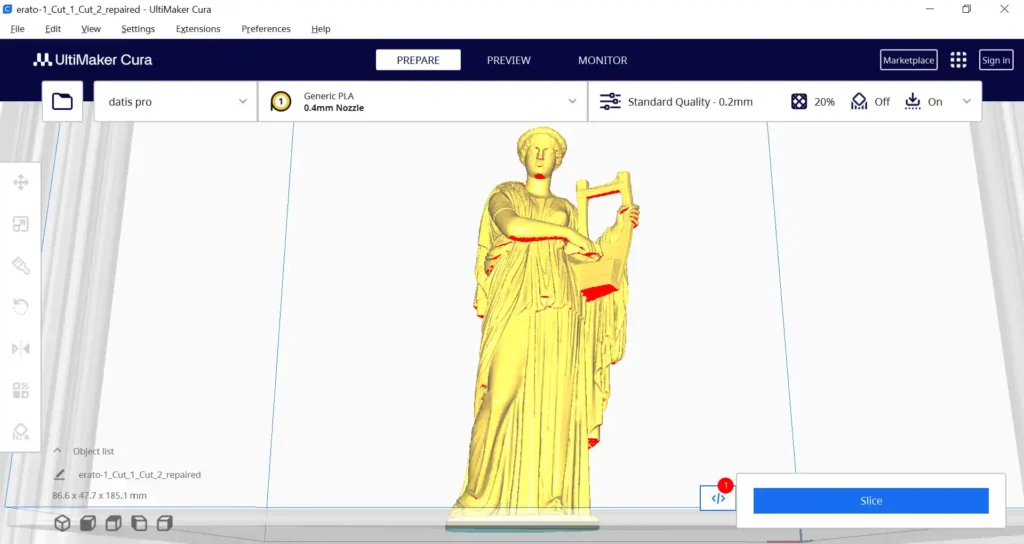The image size is (1024, 544).
Task: Switch to top view cube icon
Action: coord(113,523)
